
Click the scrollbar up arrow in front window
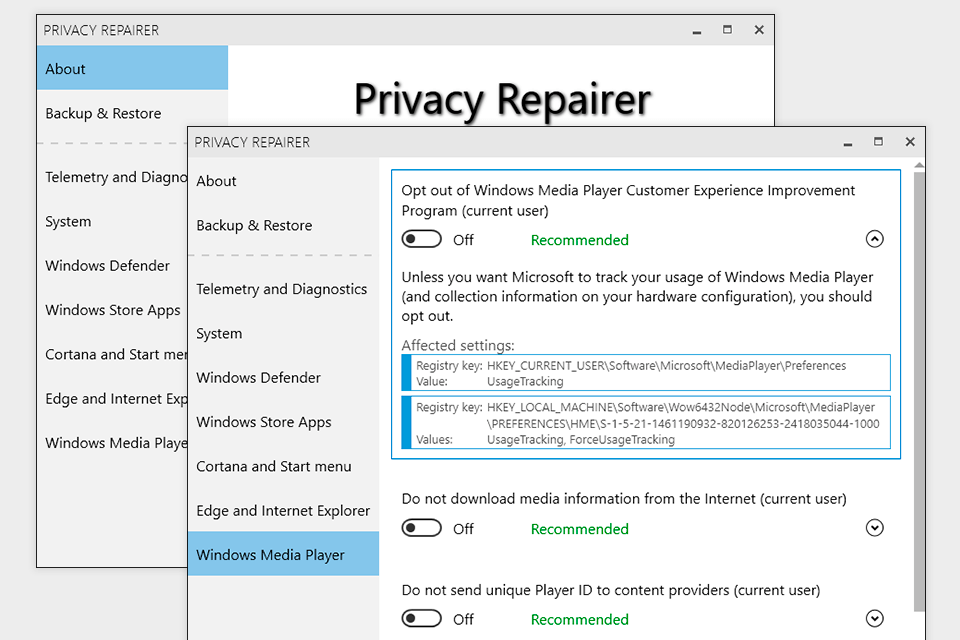click(919, 165)
